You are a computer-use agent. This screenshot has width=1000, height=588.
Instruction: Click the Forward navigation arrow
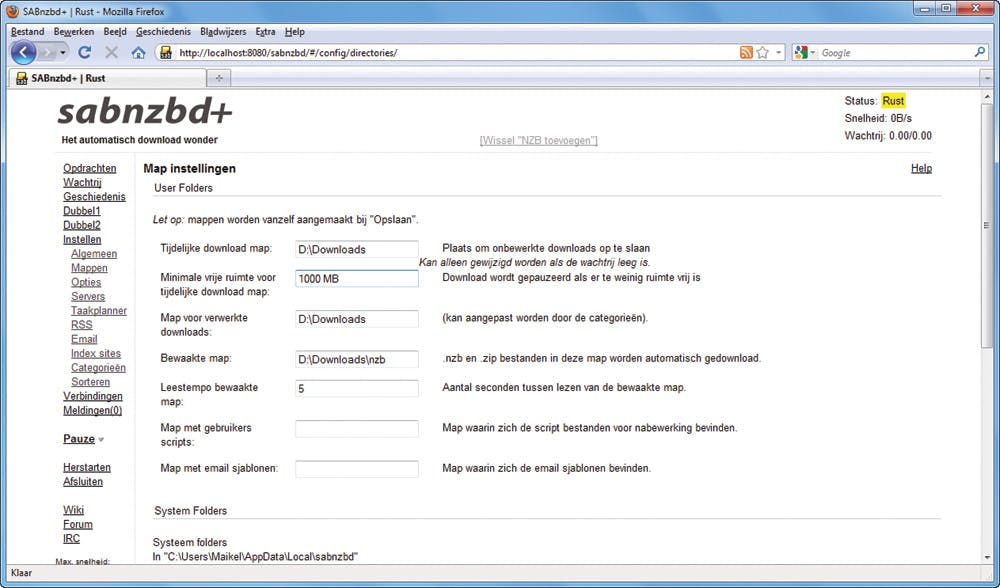47,53
